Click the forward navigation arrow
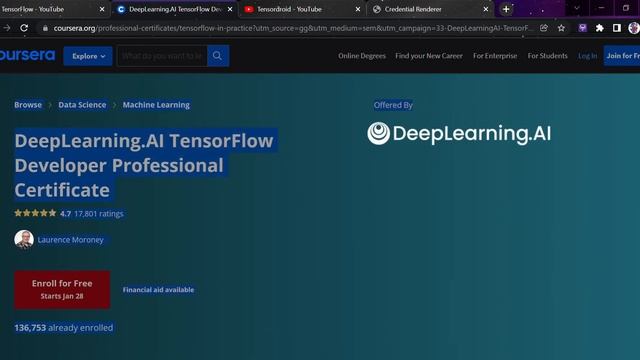This screenshot has width=640, height=360. click(x=7, y=28)
